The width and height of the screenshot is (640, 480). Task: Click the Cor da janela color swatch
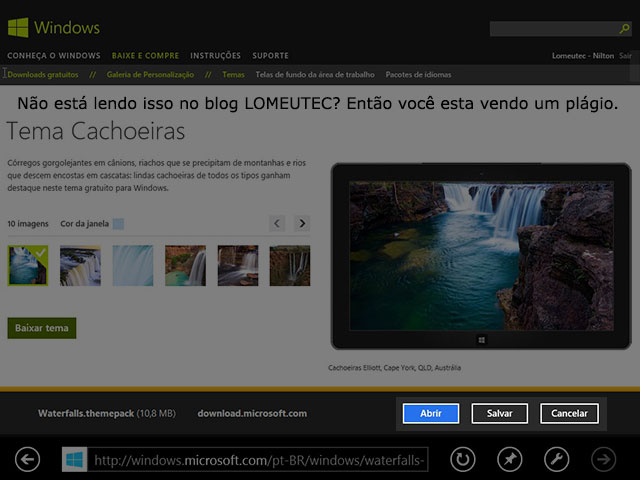pyautogui.click(x=118, y=224)
